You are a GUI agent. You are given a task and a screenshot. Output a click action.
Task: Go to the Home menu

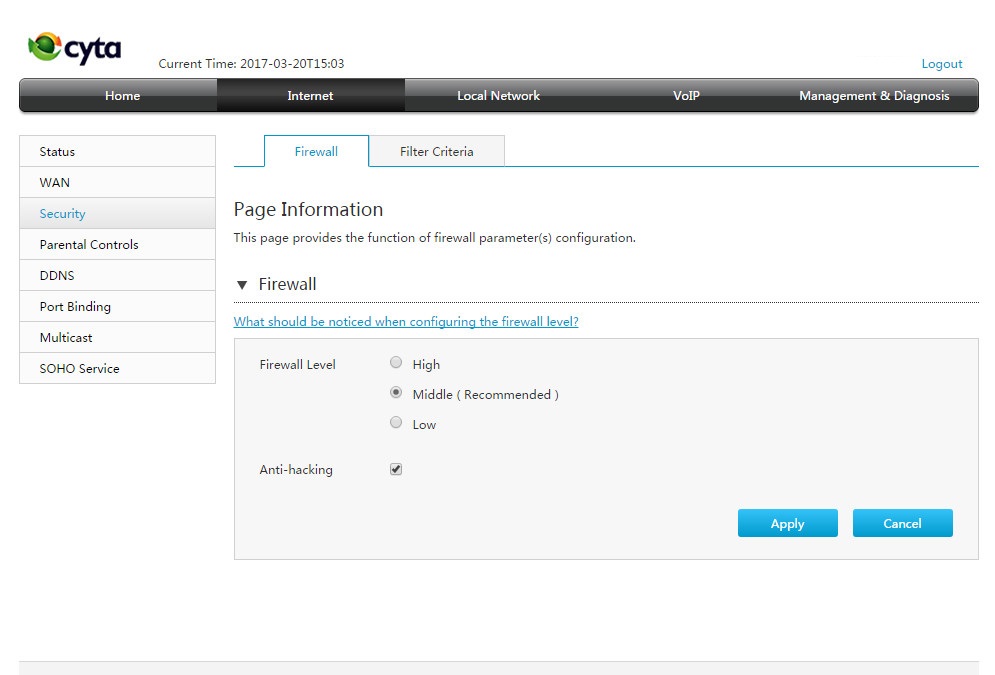[122, 96]
